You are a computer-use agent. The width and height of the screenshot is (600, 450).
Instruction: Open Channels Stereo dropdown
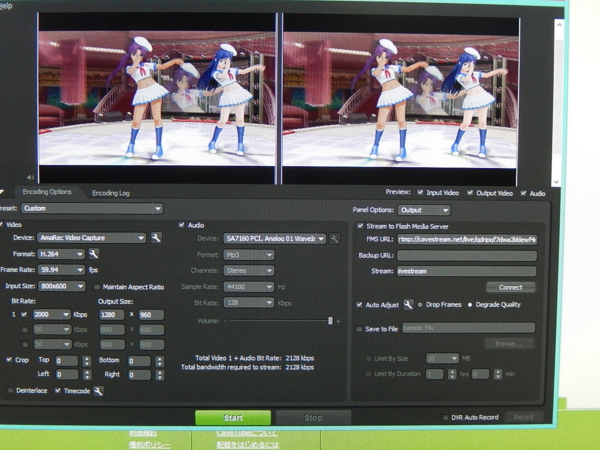tap(249, 271)
